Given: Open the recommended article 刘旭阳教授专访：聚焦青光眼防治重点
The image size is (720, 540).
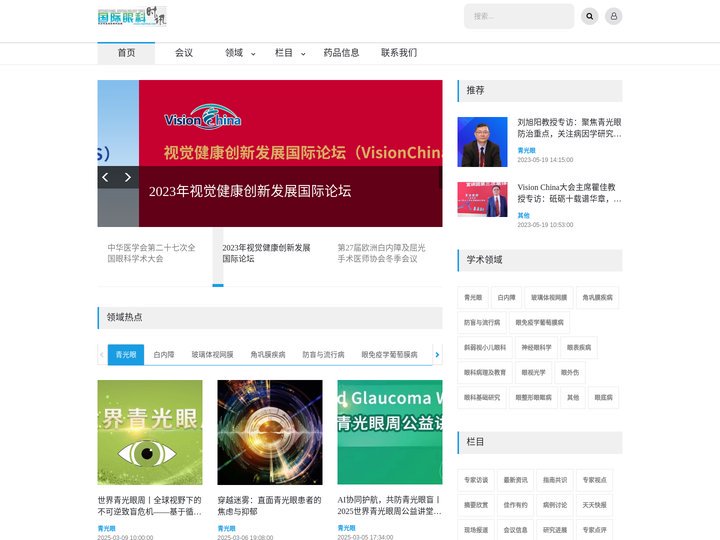Looking at the screenshot, I should [x=569, y=128].
